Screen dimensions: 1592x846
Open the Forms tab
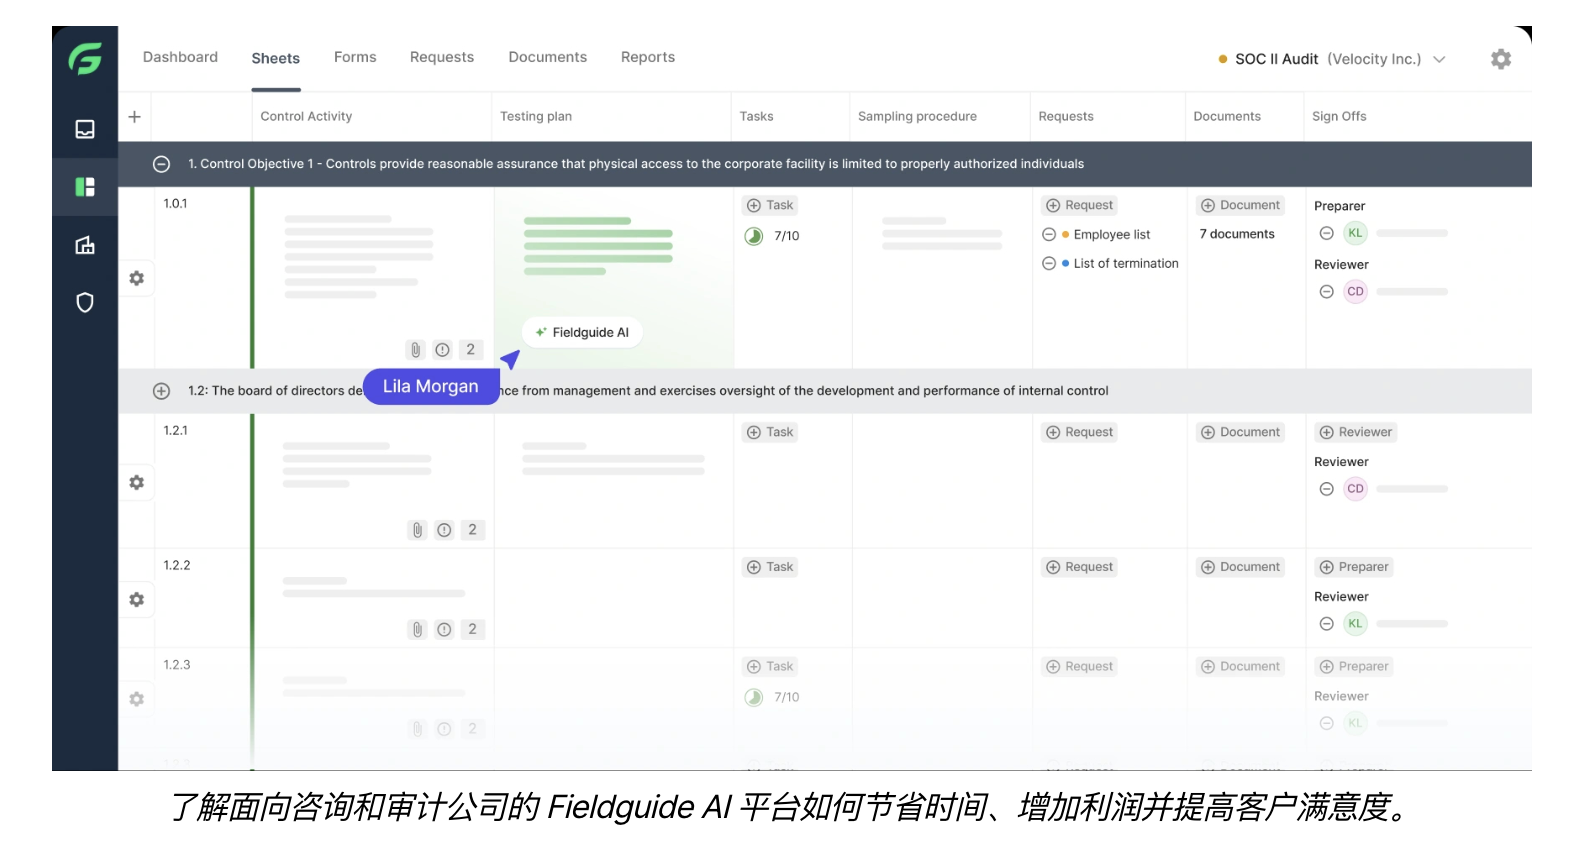click(x=355, y=57)
